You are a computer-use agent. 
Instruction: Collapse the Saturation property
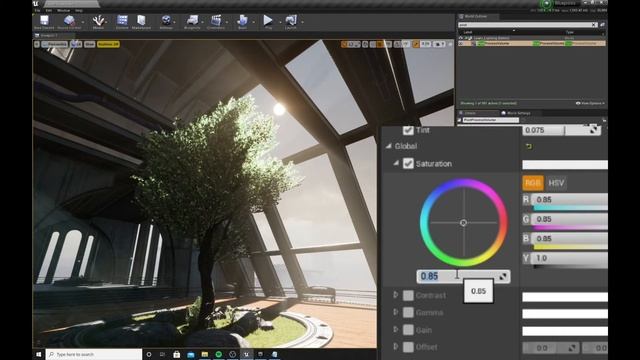click(396, 163)
